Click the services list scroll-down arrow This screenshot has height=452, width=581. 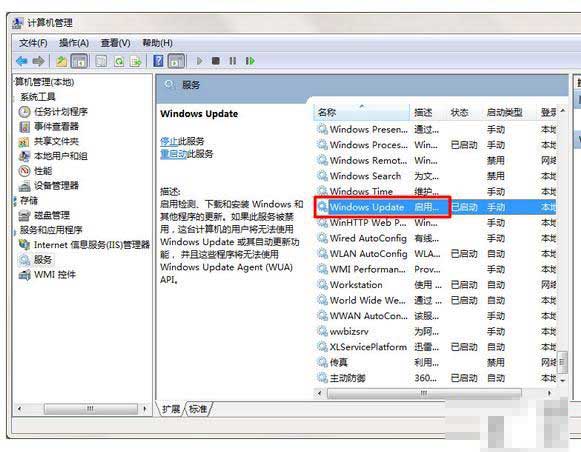(563, 380)
